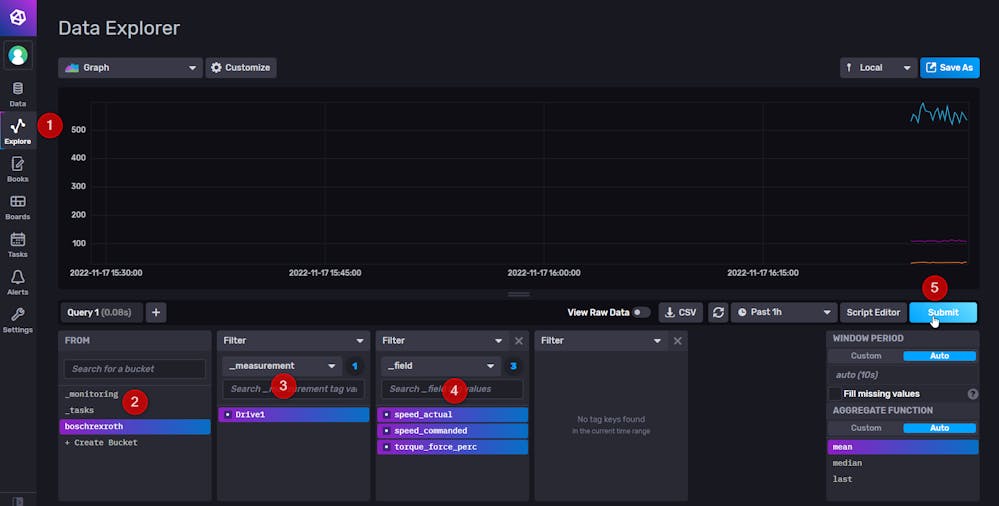The height and width of the screenshot is (506, 999).
Task: Select Custom for Window Period
Action: tap(866, 356)
